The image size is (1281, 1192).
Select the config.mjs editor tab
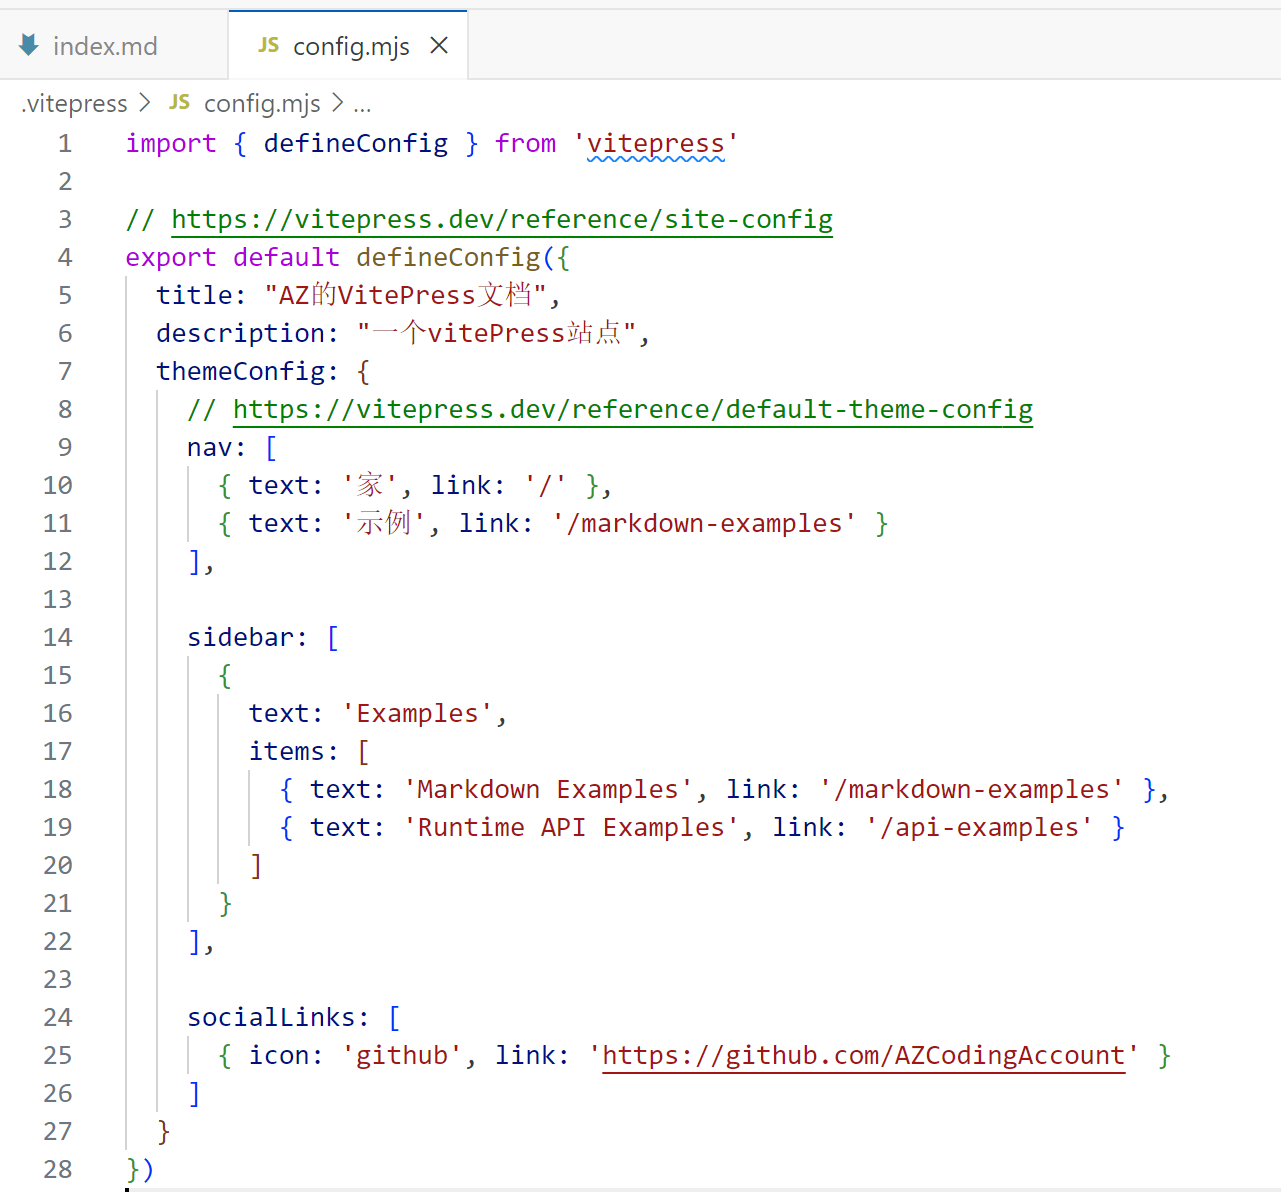[350, 46]
